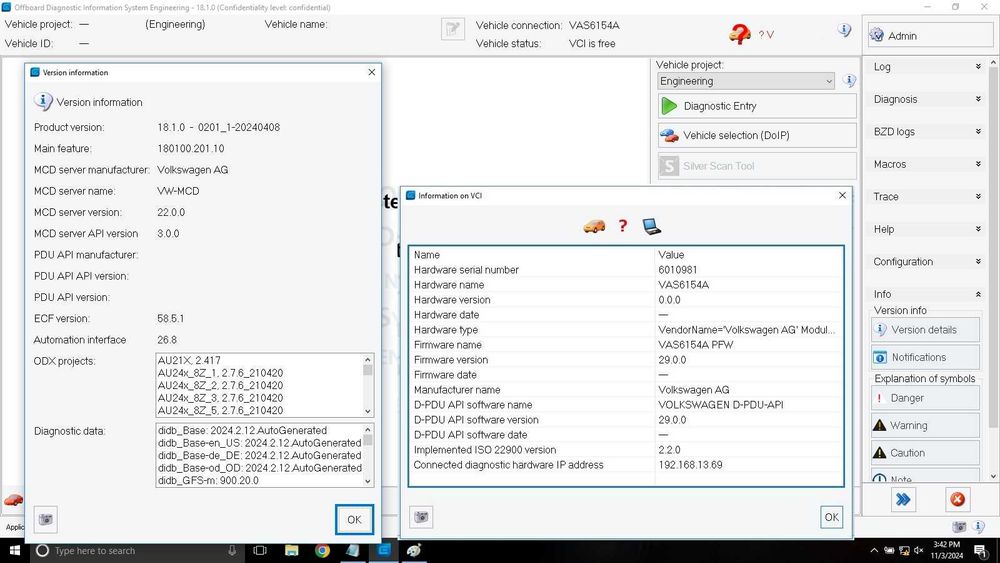The width and height of the screenshot is (1000, 563).
Task: Open the Admin user panel
Action: pyautogui.click(x=930, y=36)
